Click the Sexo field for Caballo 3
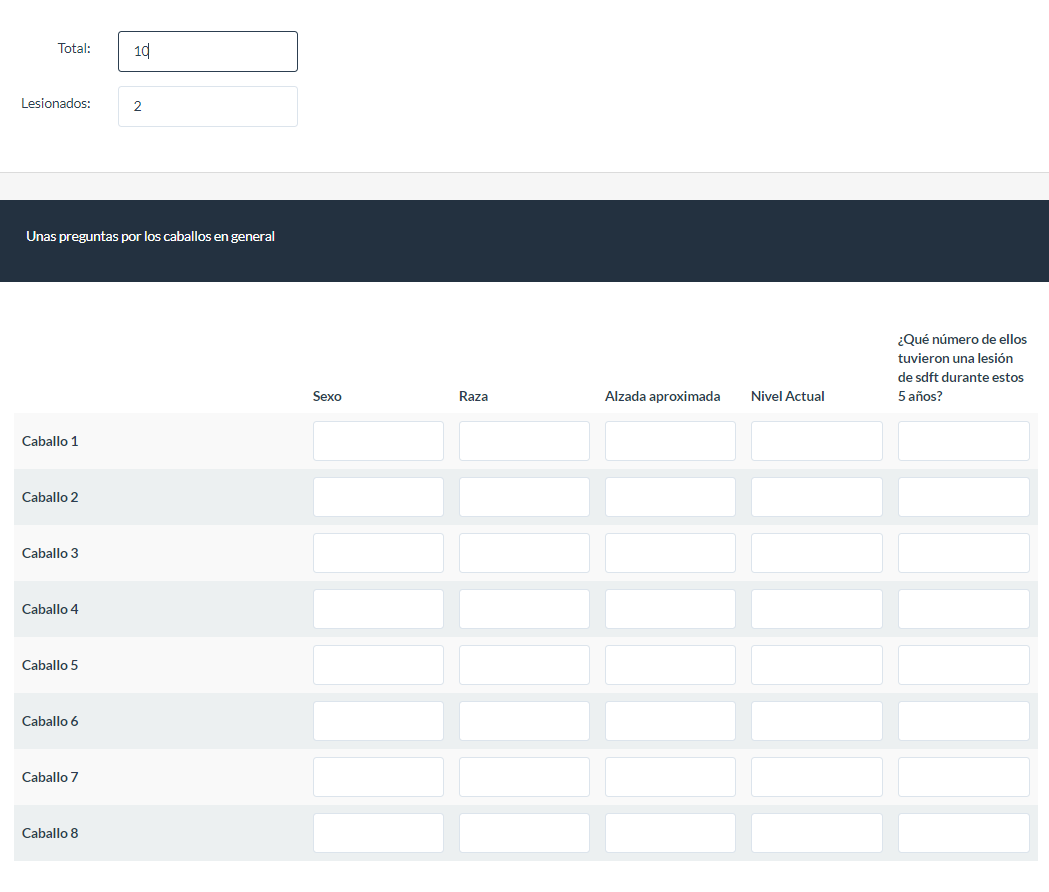Viewport: 1049px width, 892px height. click(x=378, y=553)
